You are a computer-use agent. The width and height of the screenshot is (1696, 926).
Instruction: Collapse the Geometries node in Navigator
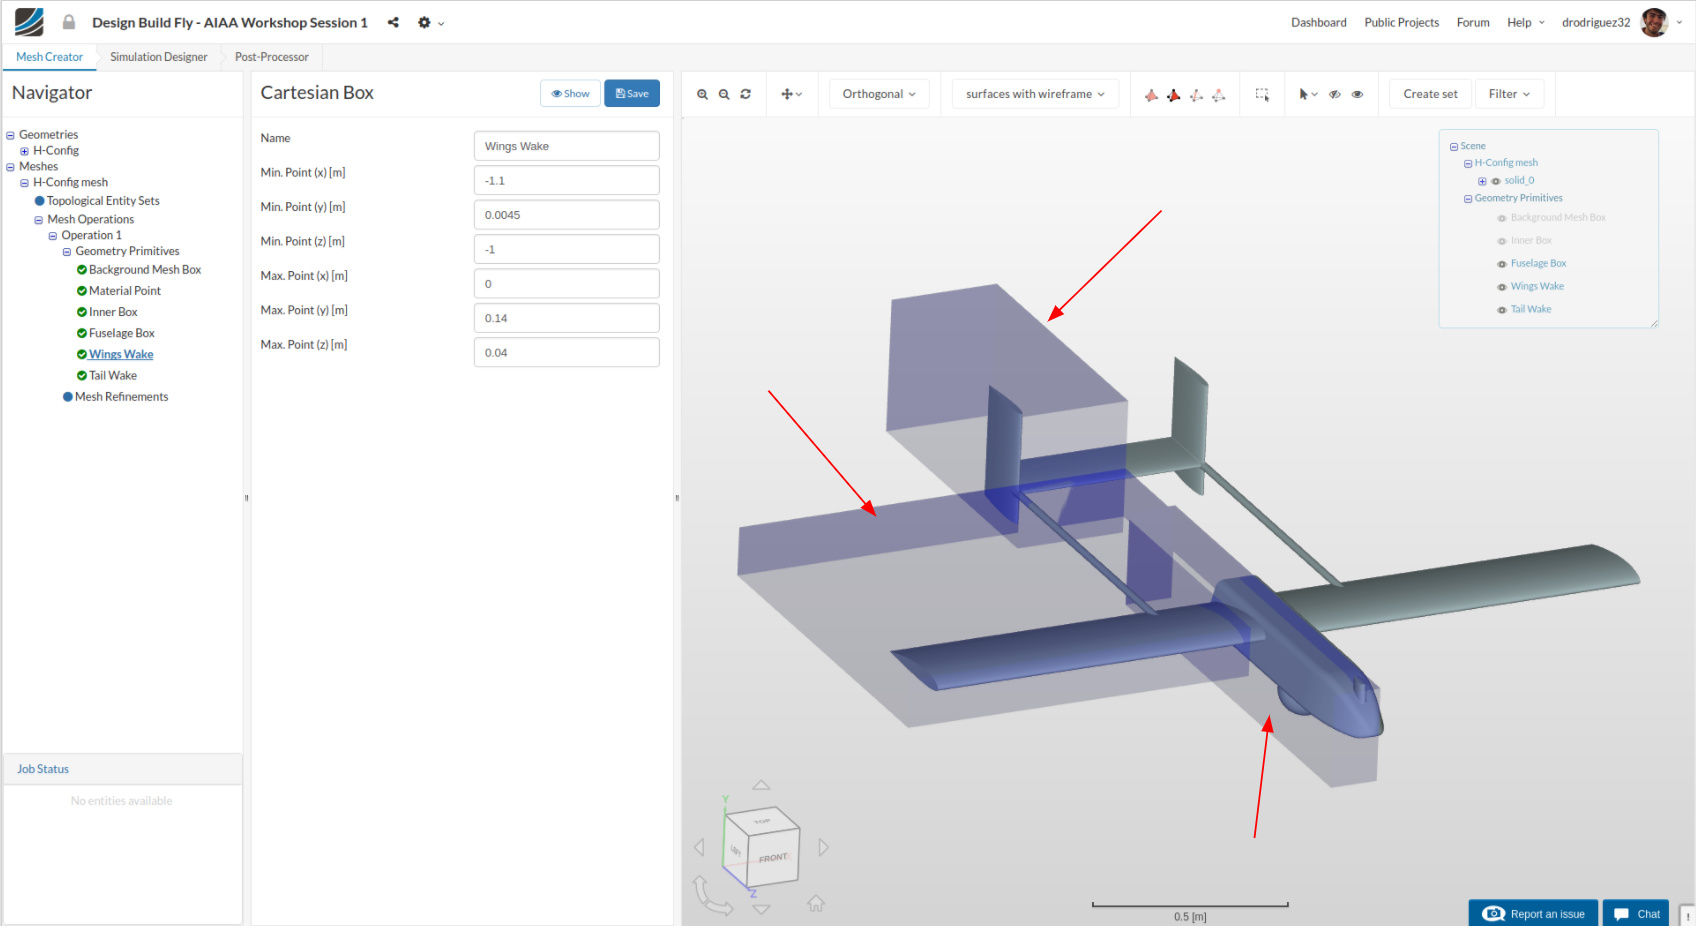[x=10, y=135]
